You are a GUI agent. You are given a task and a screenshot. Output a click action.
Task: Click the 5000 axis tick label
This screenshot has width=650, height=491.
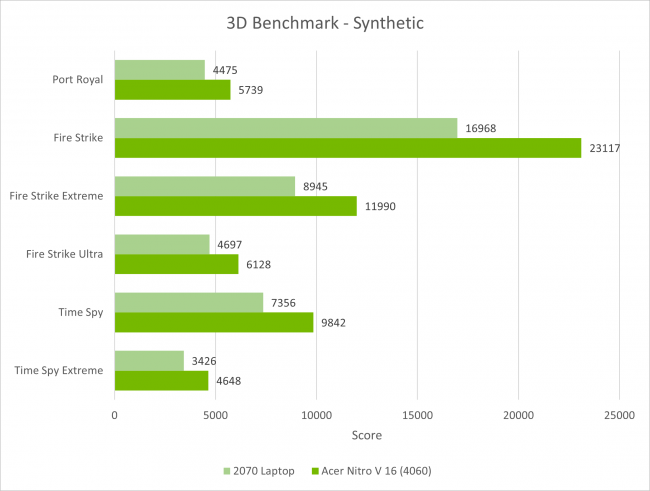tap(215, 415)
